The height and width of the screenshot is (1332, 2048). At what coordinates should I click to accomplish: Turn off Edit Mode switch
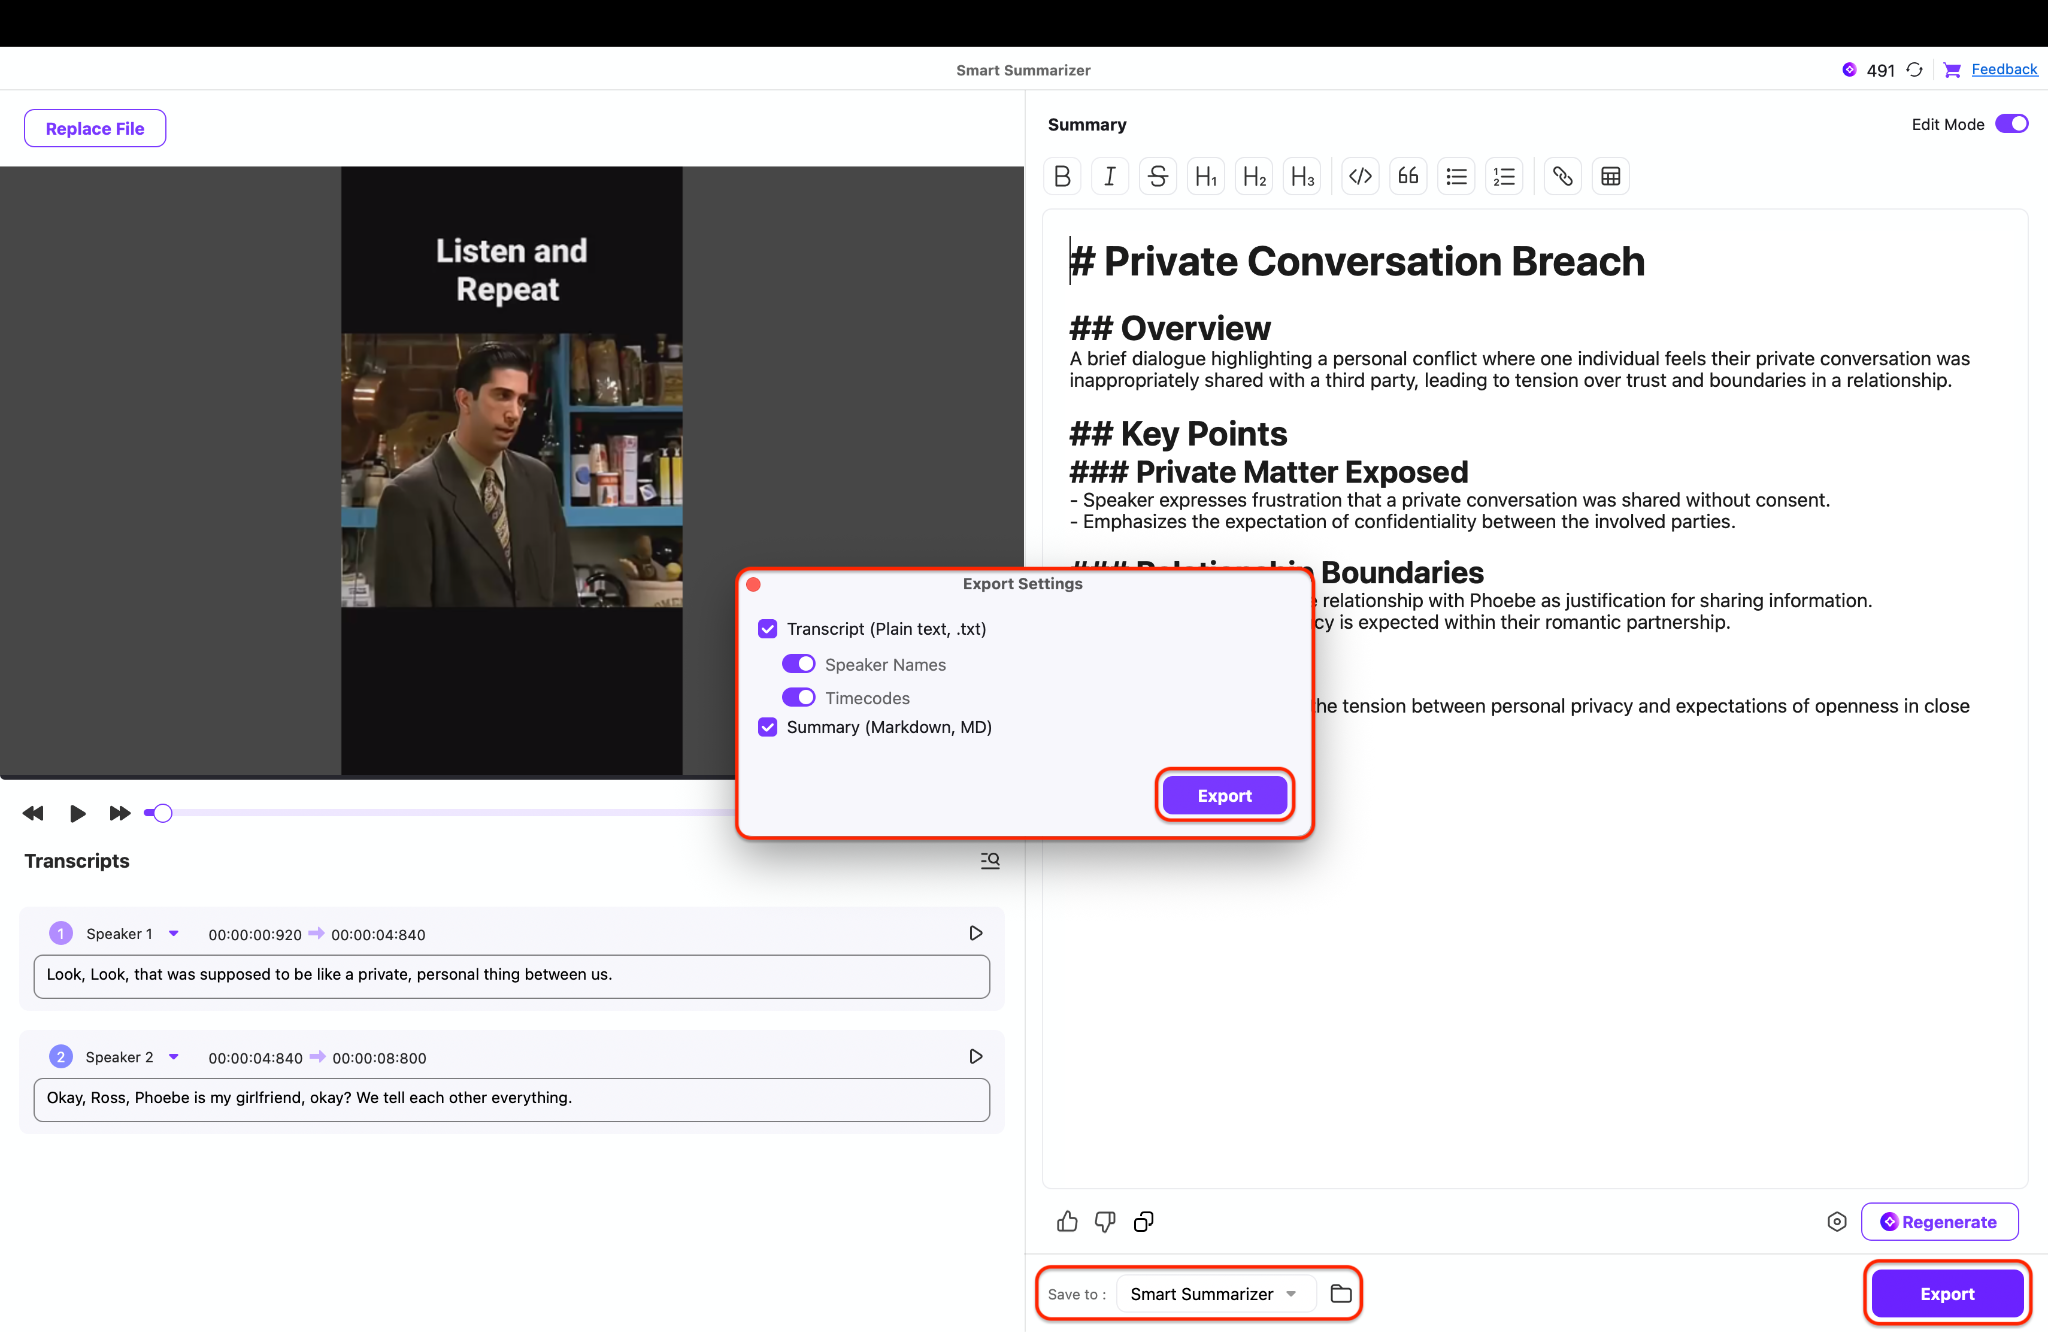click(x=2011, y=124)
